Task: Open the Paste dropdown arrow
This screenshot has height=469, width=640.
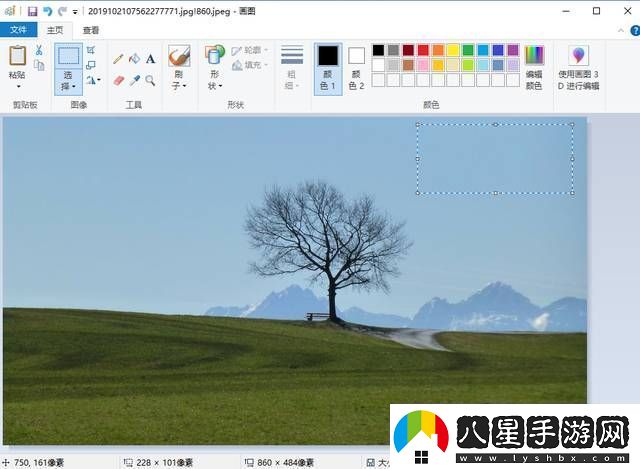Action: pyautogui.click(x=18, y=87)
